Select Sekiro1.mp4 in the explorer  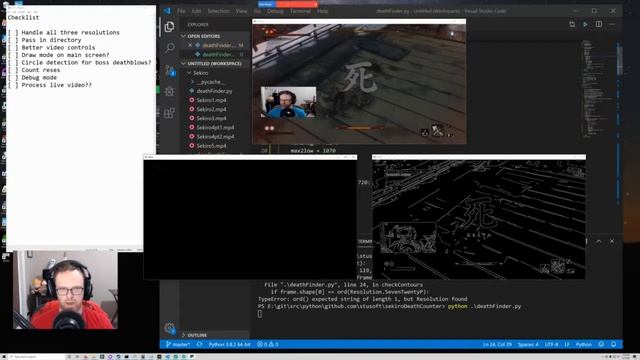click(x=211, y=100)
